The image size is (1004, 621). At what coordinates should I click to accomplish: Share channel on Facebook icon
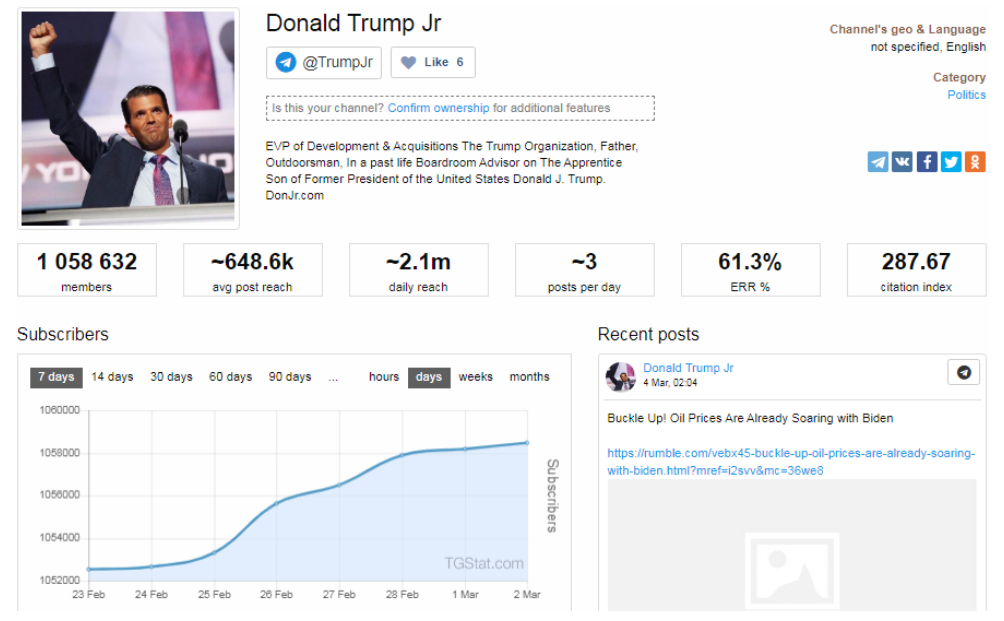(x=927, y=162)
